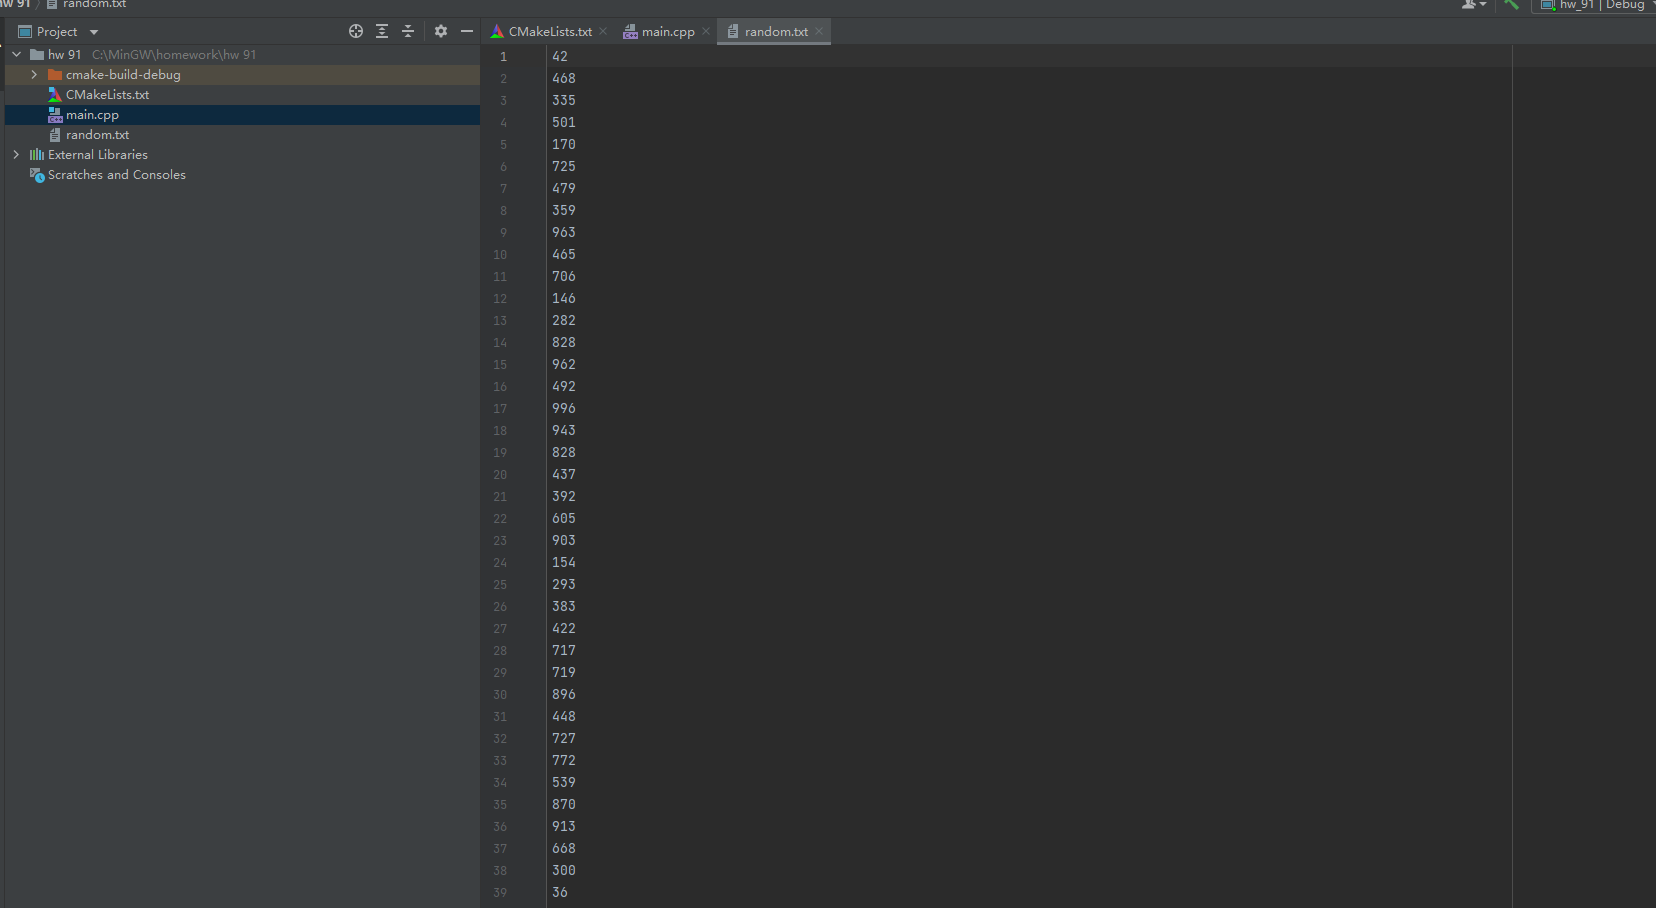Collapse All items using the Project toolbar icon

[408, 31]
